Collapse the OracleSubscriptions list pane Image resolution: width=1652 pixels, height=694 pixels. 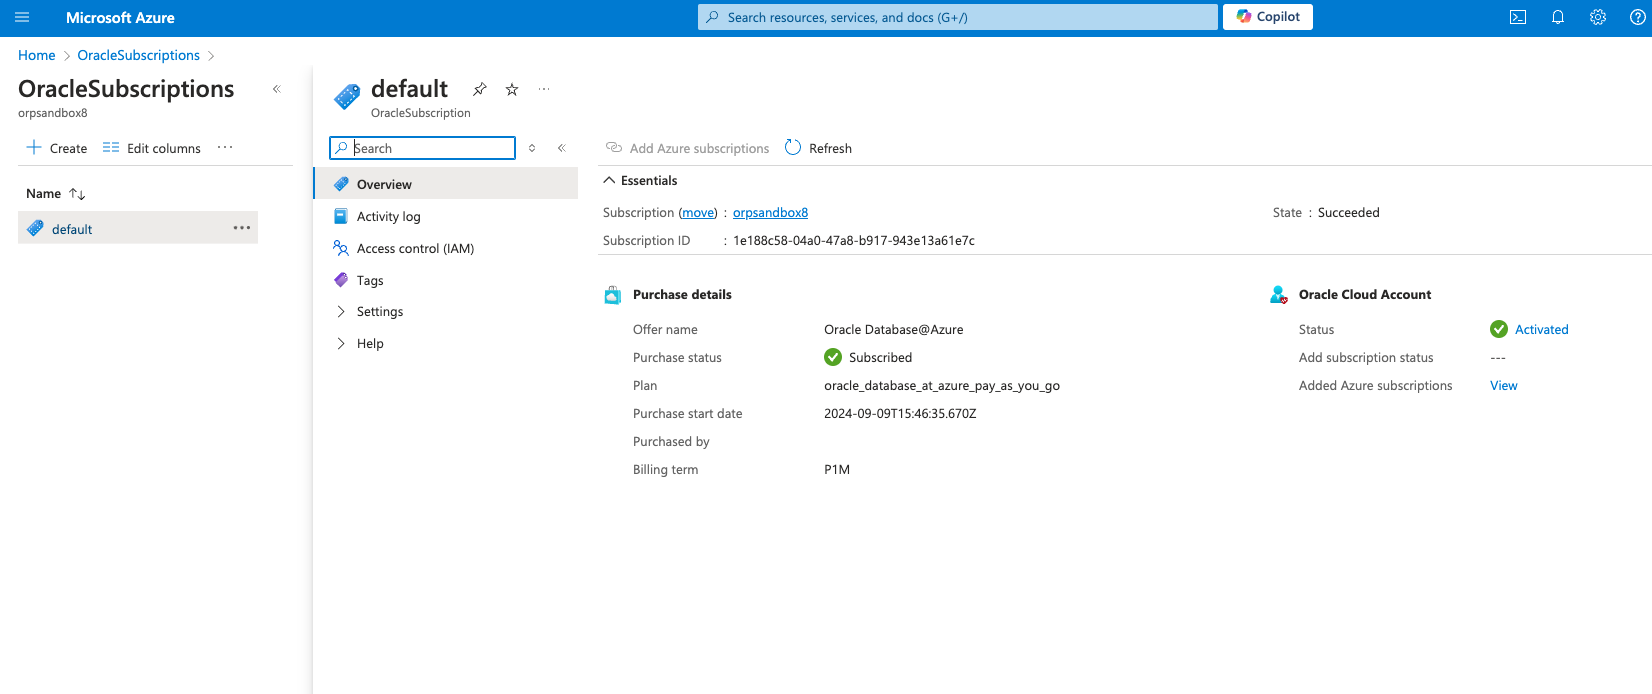coord(277,89)
